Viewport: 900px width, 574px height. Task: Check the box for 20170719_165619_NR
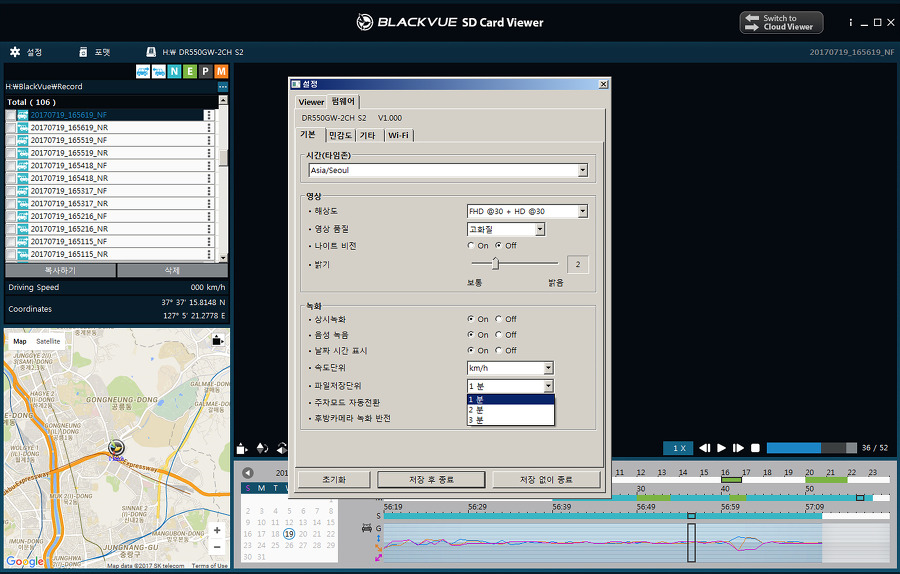click(10, 127)
